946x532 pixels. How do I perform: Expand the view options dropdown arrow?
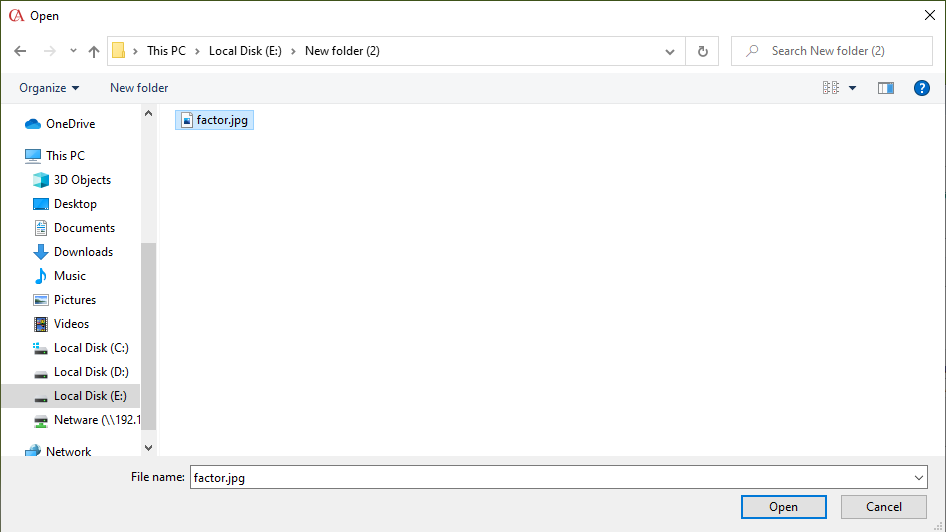[x=853, y=88]
